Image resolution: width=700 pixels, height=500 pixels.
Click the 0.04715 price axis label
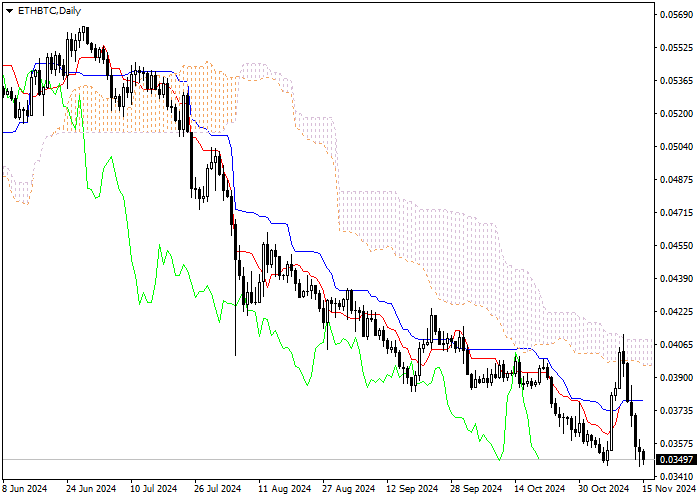coord(676,212)
